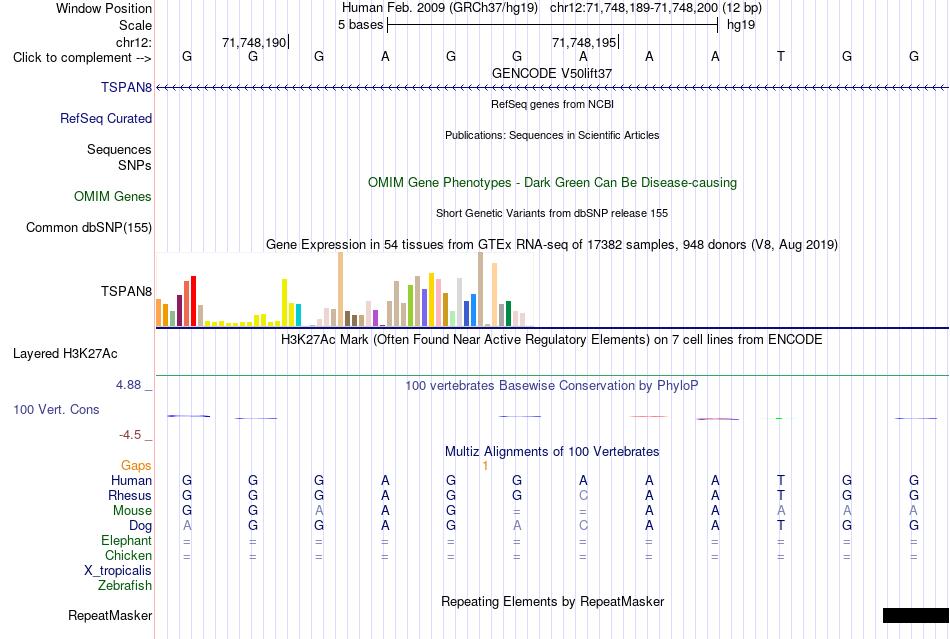The height and width of the screenshot is (639, 950).
Task: Click the light C base in Rhesus row
Action: point(583,495)
